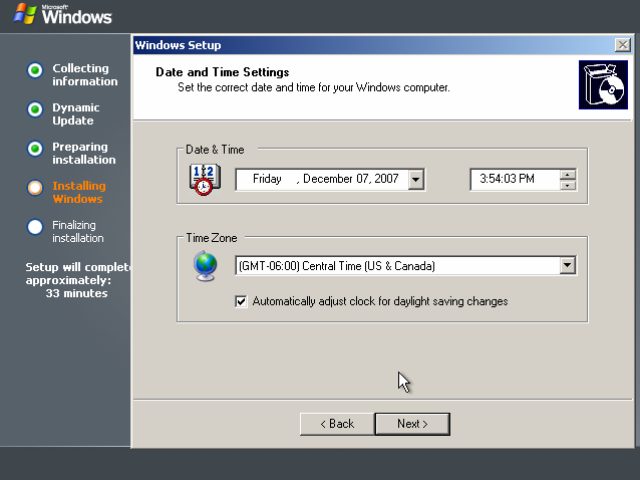Screen dimensions: 640x480
Task: Toggle automatic daylight saving adjustment checkbox
Action: point(241,302)
